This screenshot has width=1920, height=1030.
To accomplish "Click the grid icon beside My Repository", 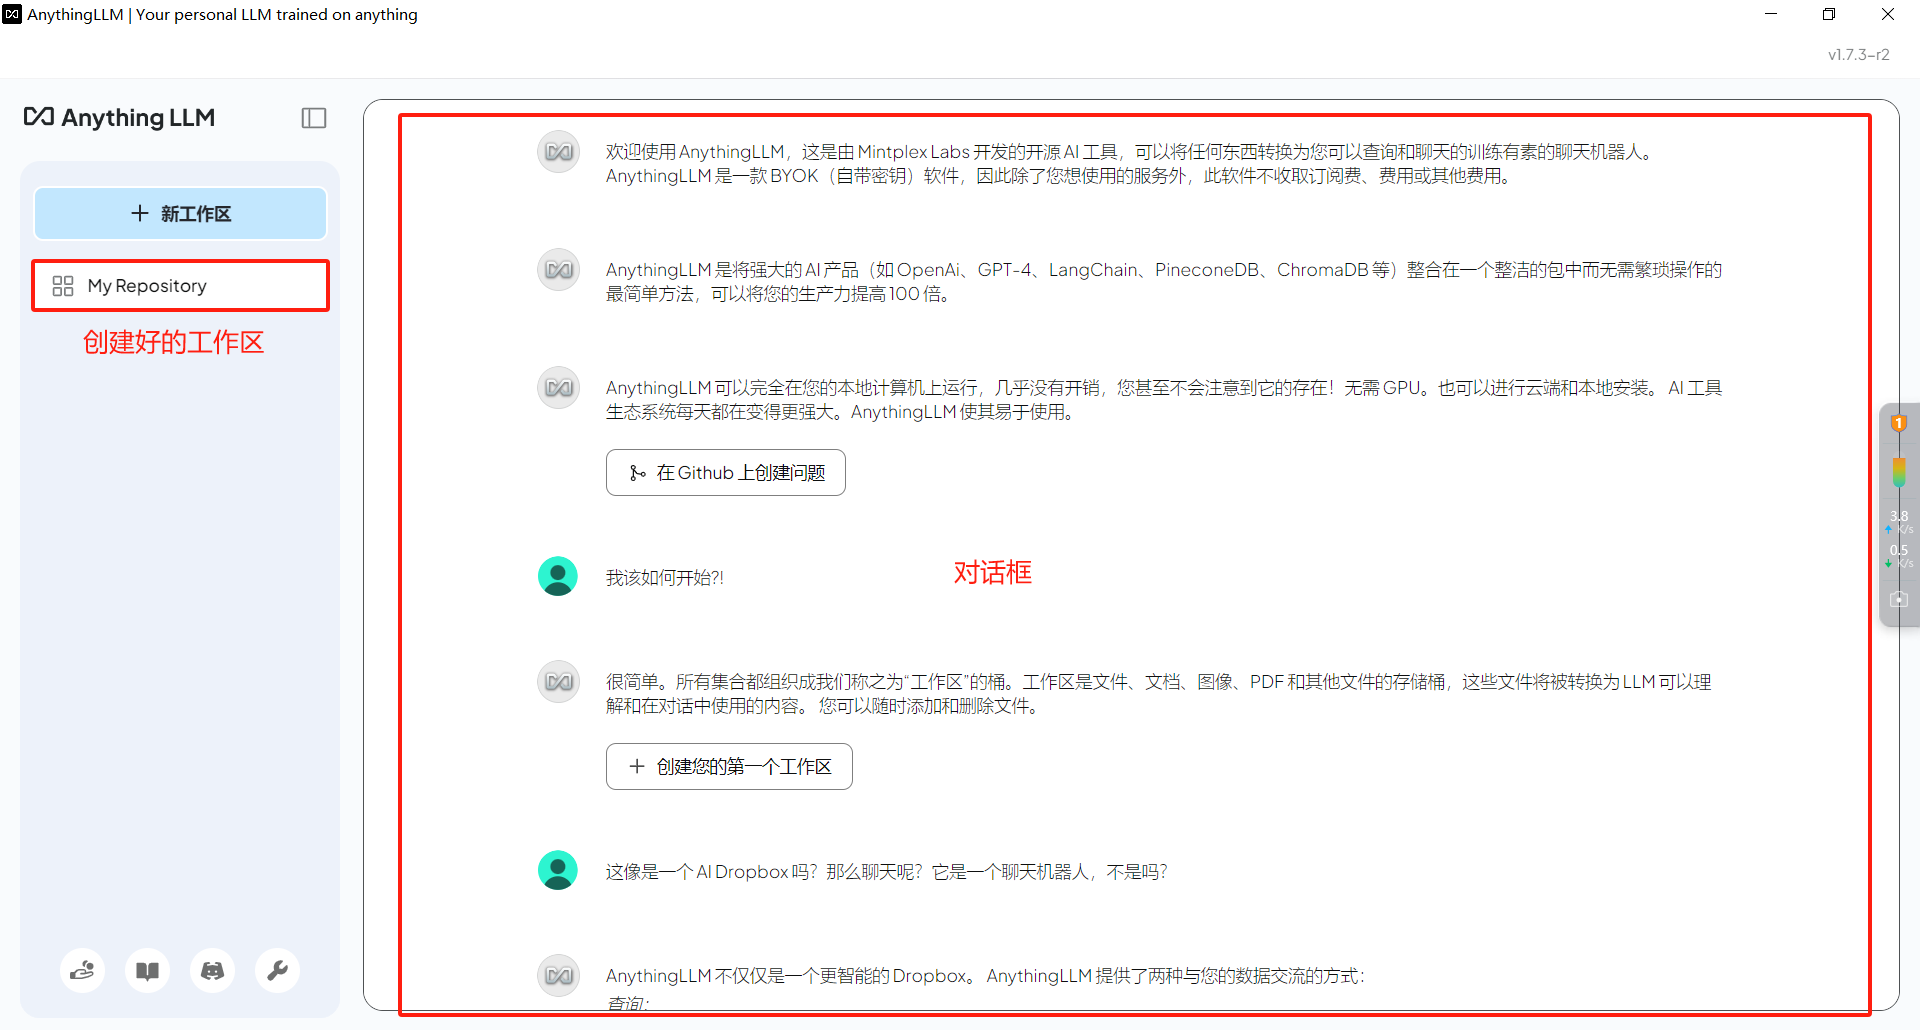I will pyautogui.click(x=63, y=286).
